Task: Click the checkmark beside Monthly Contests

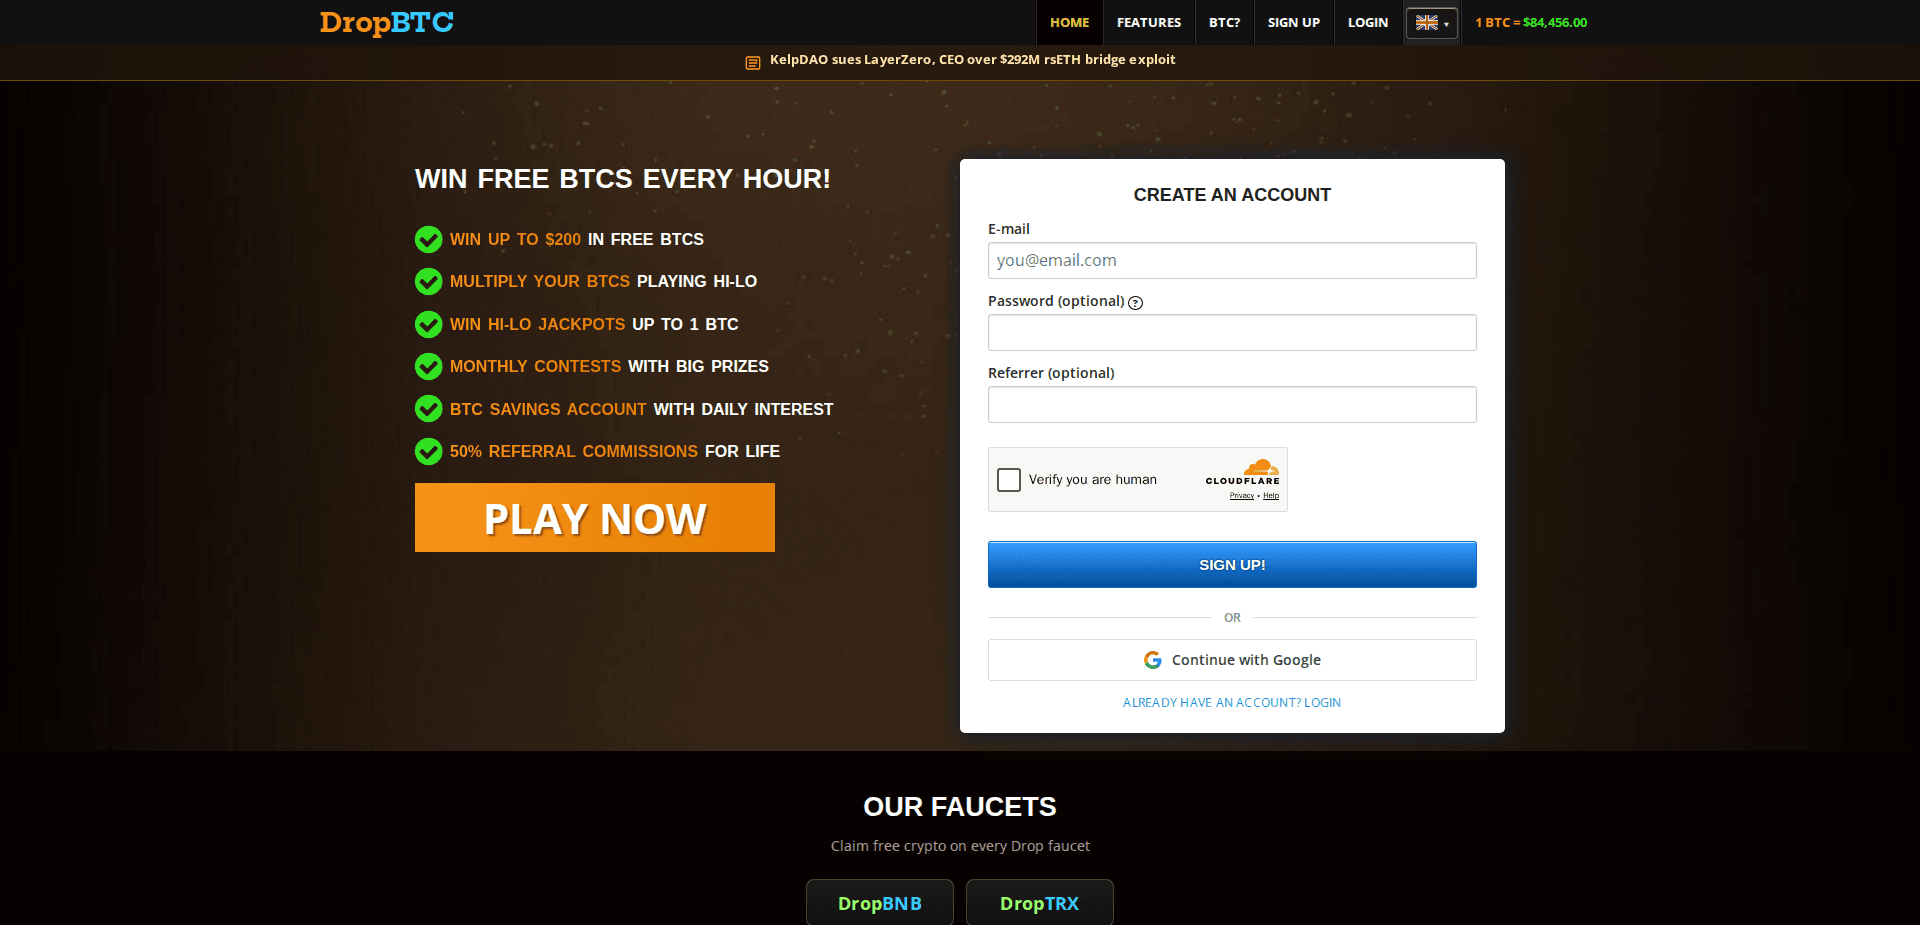Action: (x=428, y=367)
